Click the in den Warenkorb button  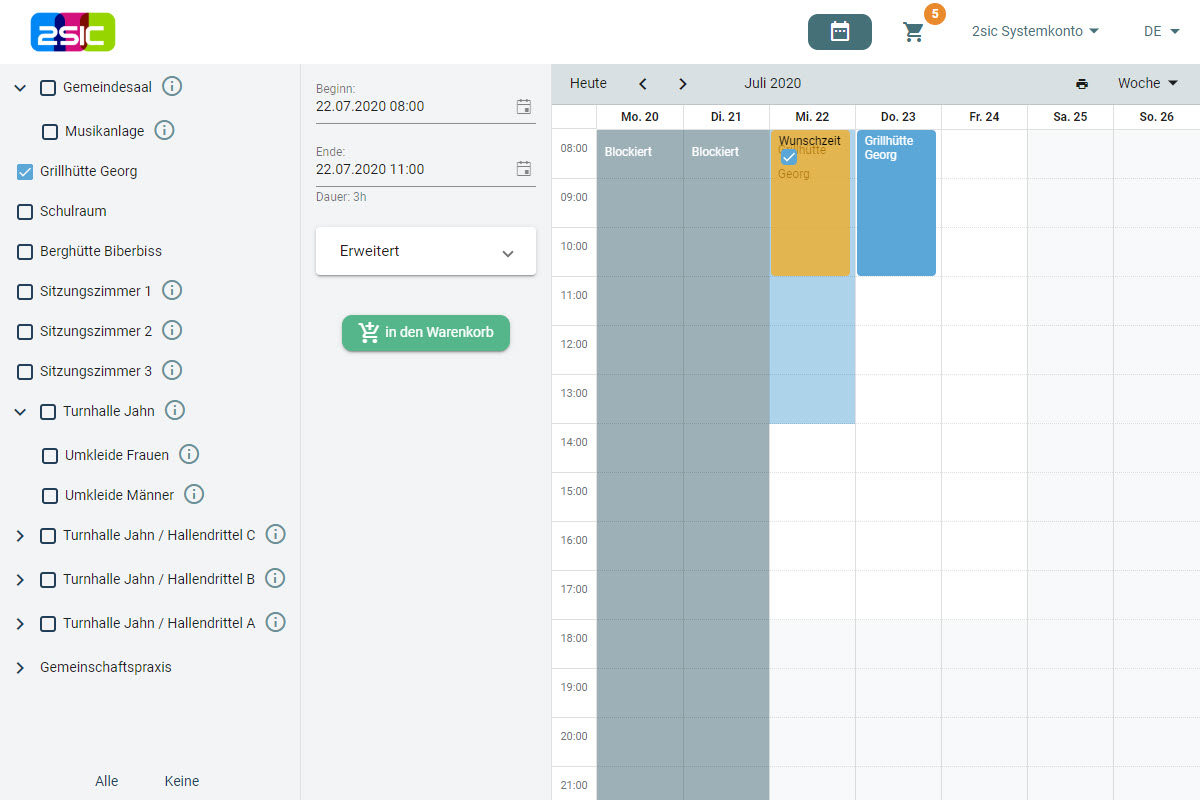coord(426,333)
